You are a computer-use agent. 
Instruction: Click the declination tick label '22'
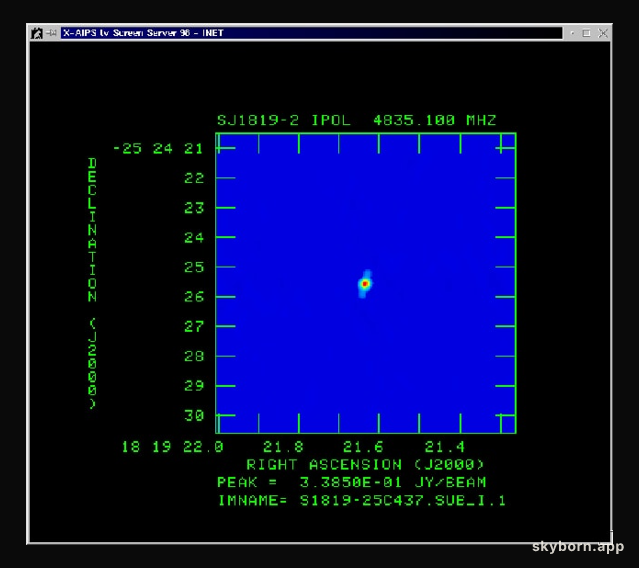[194, 178]
